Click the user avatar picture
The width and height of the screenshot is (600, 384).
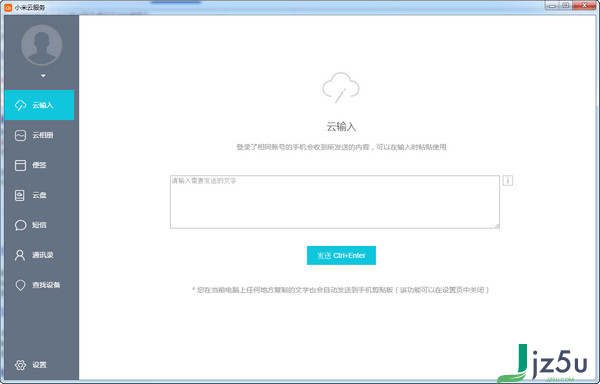pos(42,45)
